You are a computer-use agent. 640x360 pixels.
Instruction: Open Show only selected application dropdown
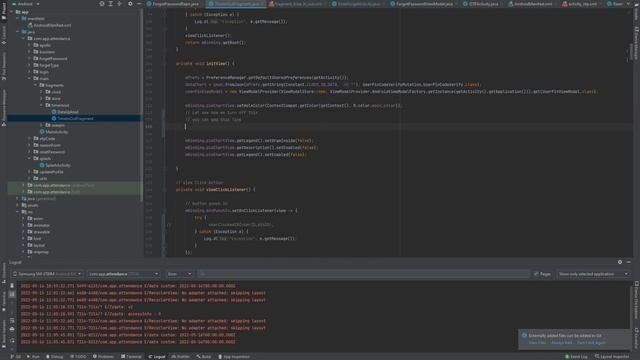593,274
